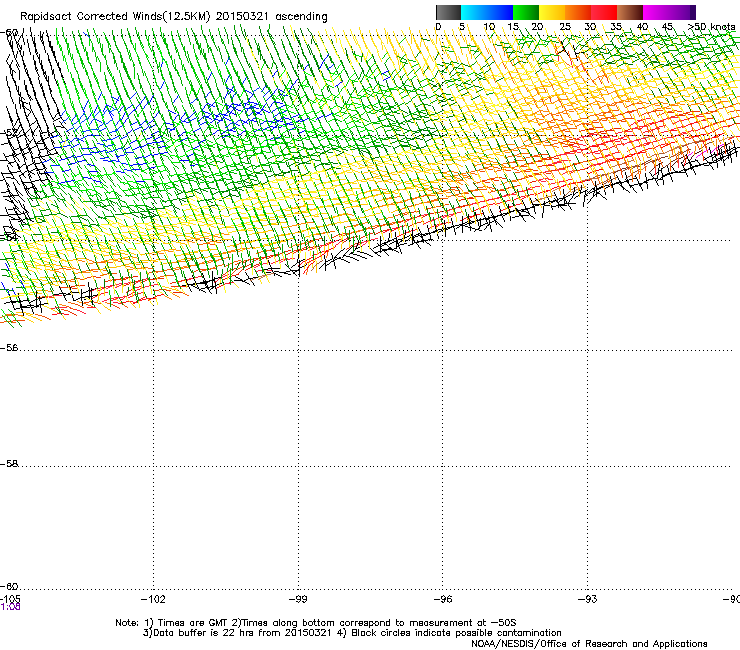Click the green 15-20 knots color band
Image resolution: width=740 pixels, height=650 pixels.
click(526, 12)
